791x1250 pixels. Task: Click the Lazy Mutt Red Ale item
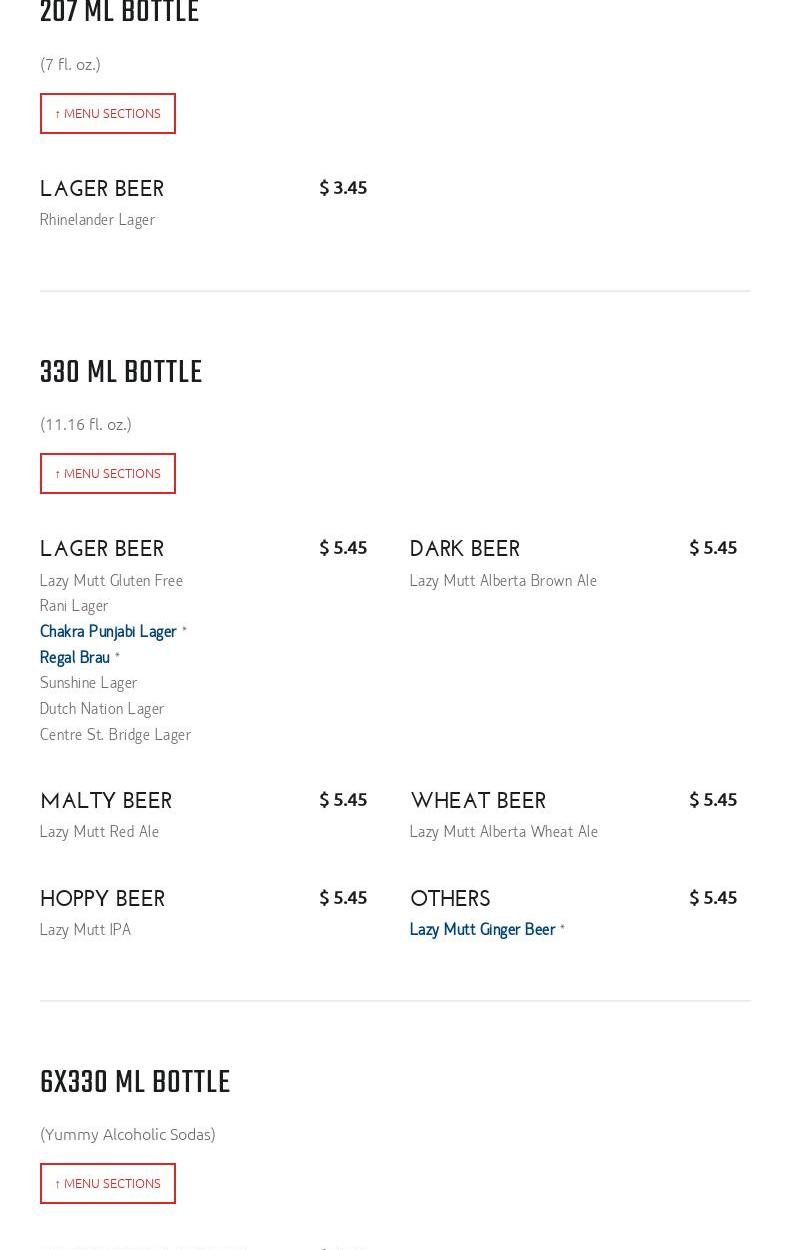coord(99,832)
